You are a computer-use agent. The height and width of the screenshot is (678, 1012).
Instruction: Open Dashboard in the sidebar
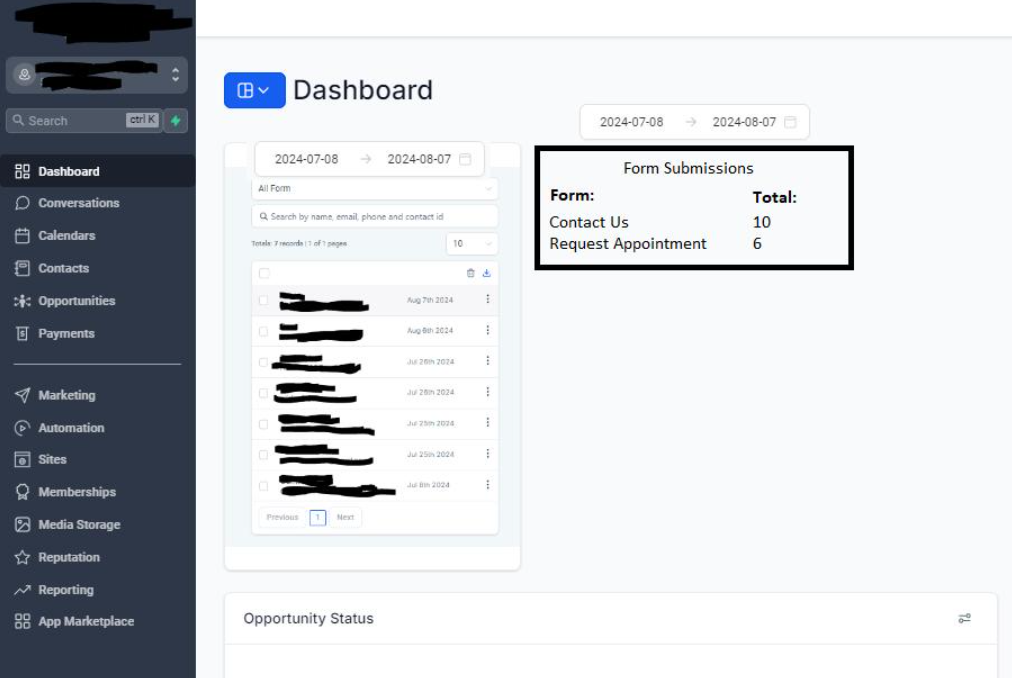(x=97, y=171)
